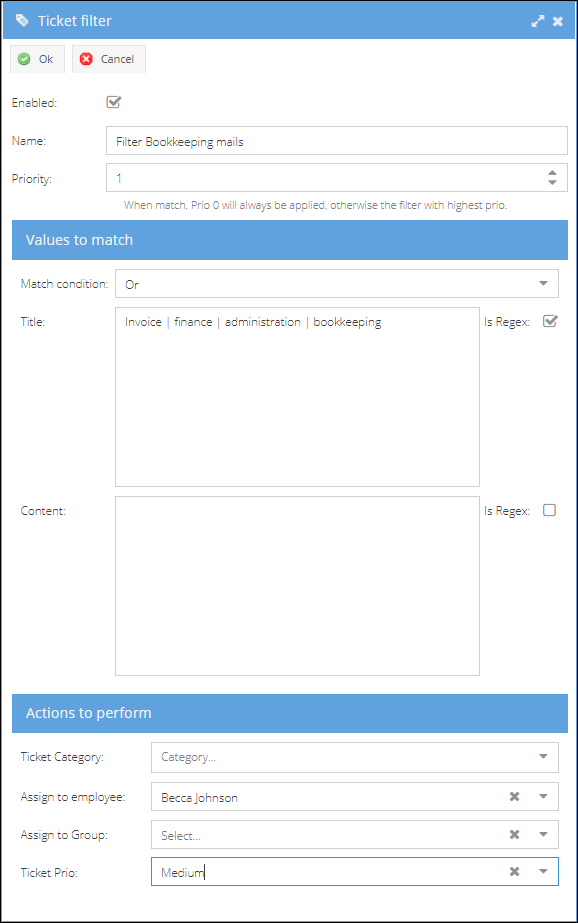This screenshot has width=578, height=923.
Task: Confirm with the Ok button
Action: [37, 59]
